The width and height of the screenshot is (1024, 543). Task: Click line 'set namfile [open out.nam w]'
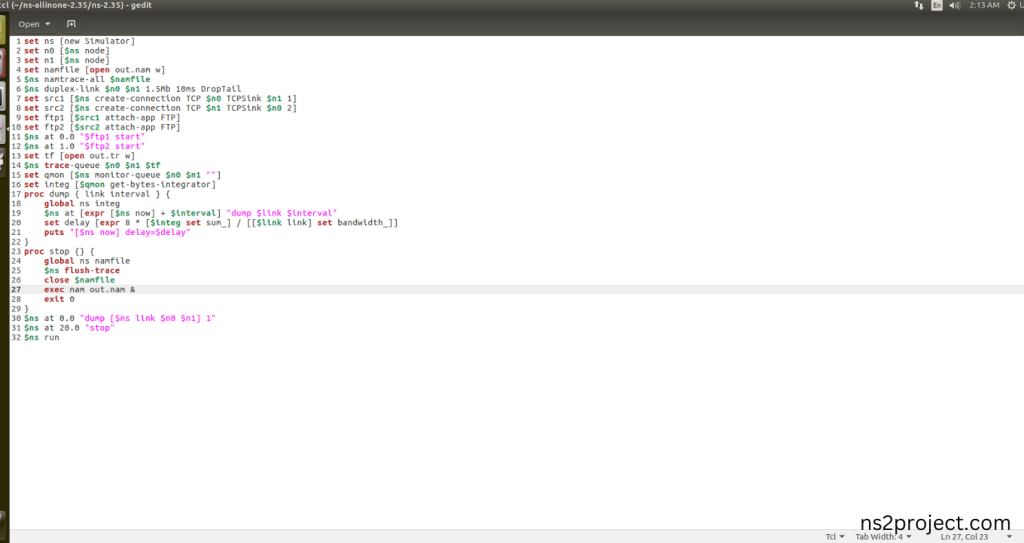pyautogui.click(x=95, y=70)
